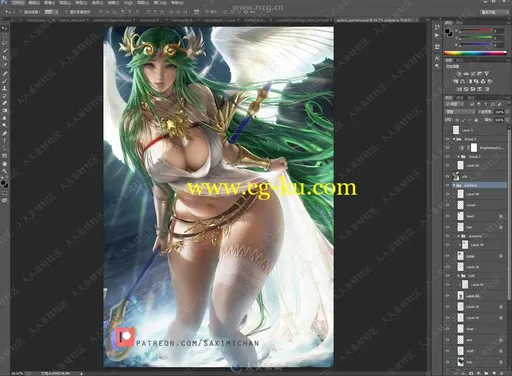Viewport: 512px width, 376px height.
Task: Click the Lock all layer icon
Action: coord(476,120)
